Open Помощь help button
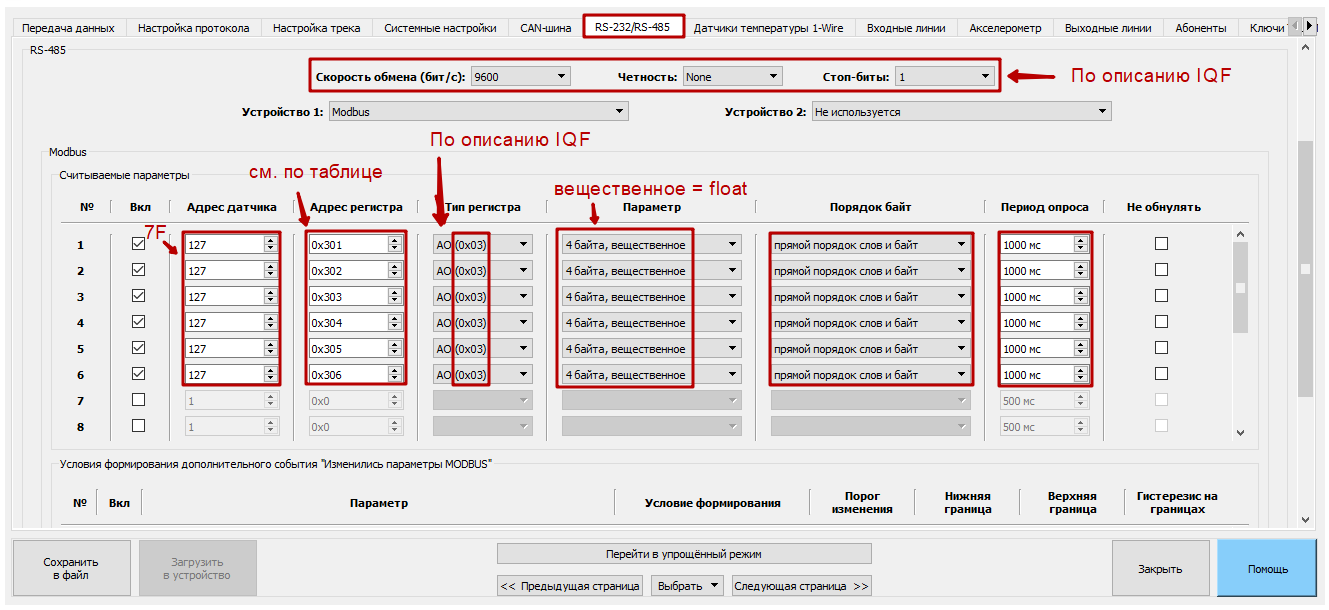The width and height of the screenshot is (1329, 610). [1267, 569]
